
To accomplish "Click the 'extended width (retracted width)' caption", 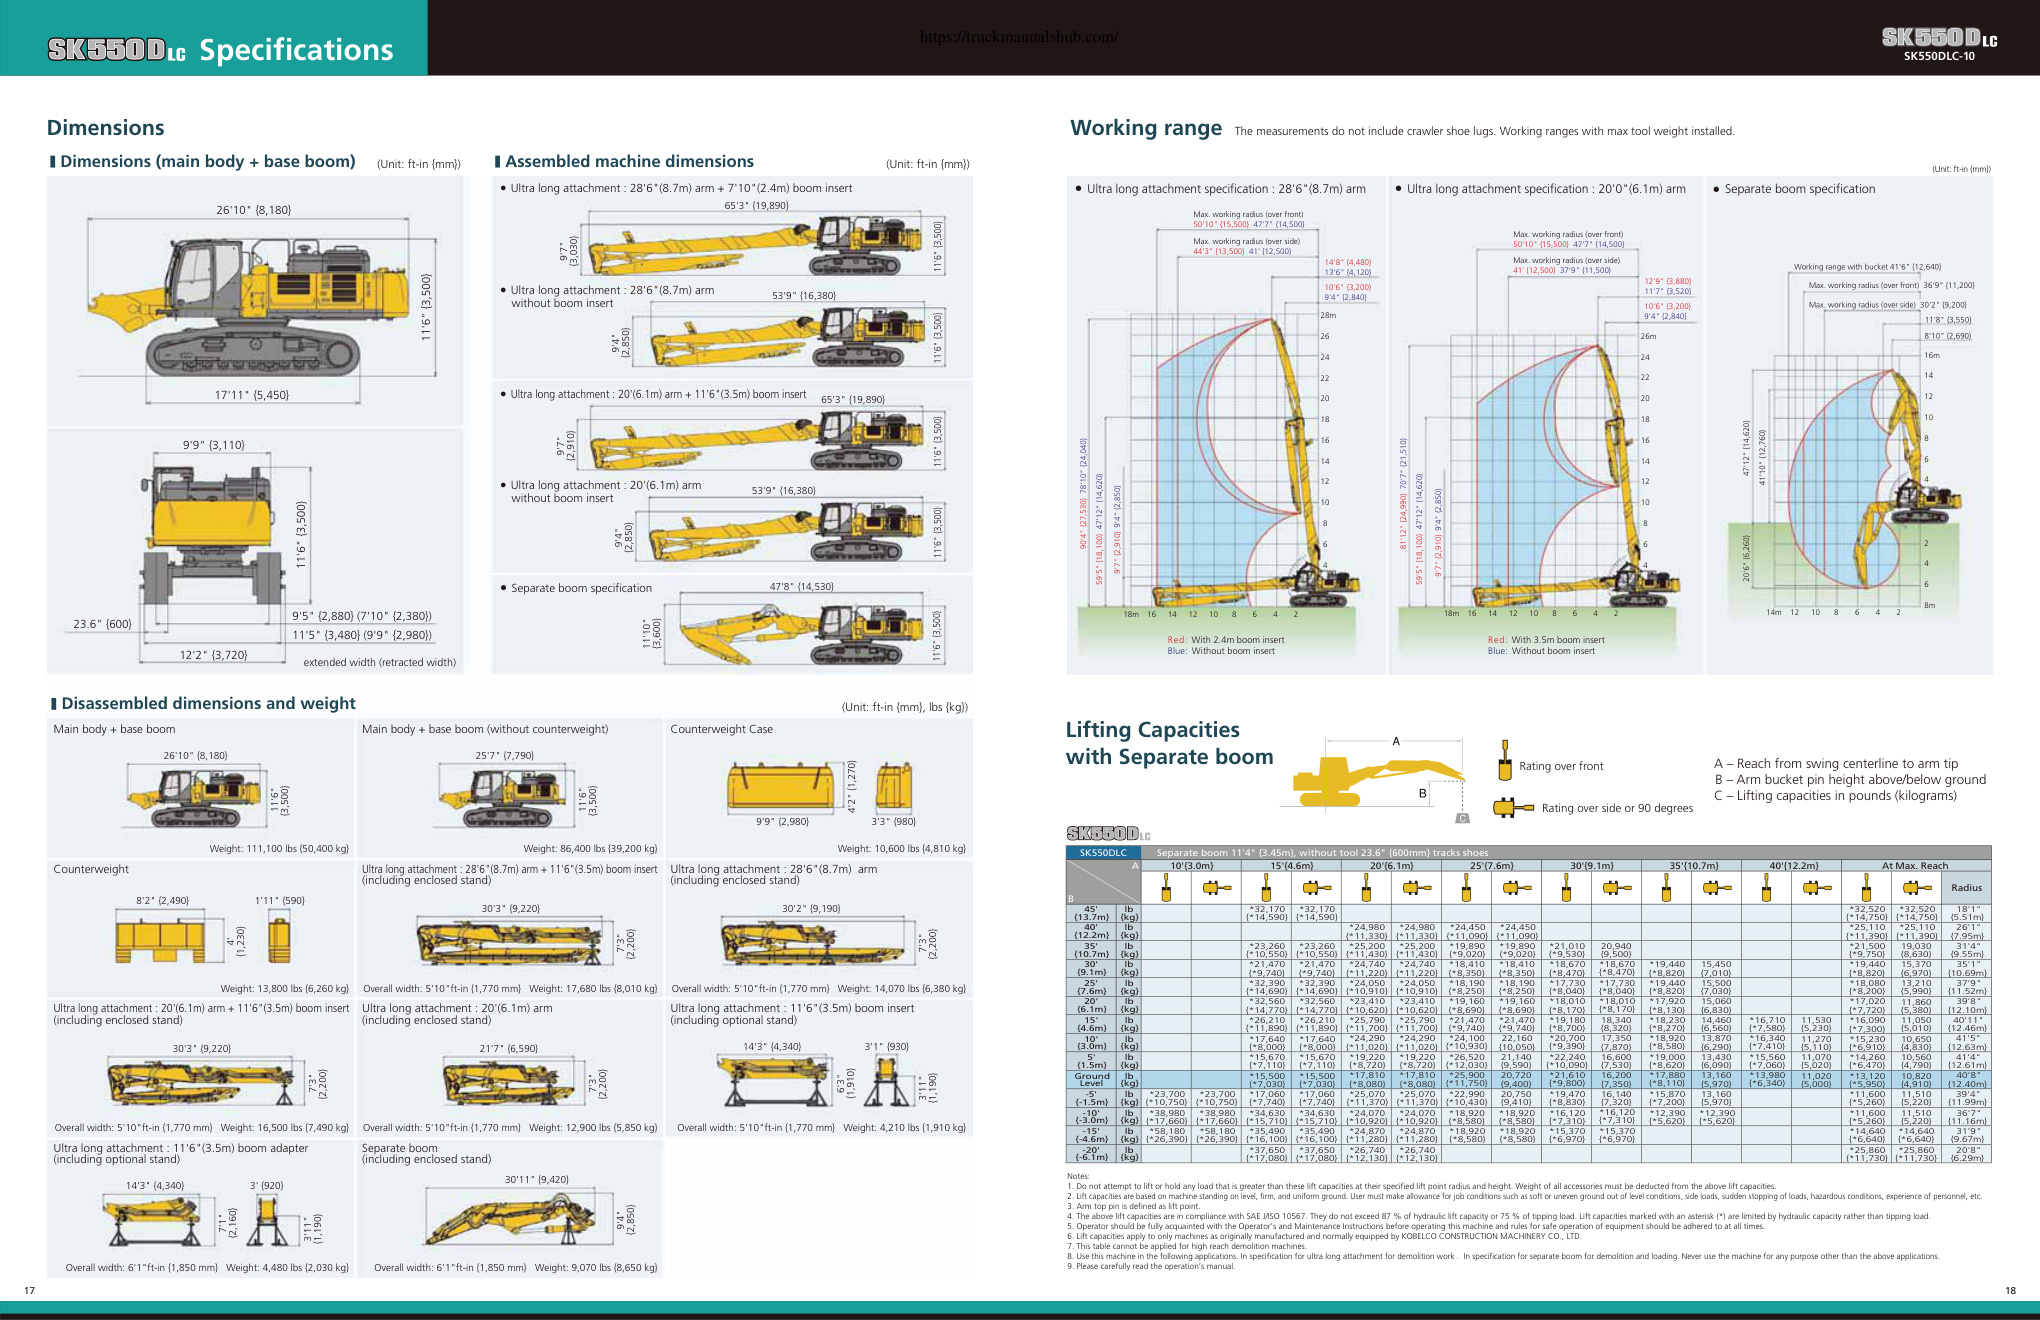I will 380,662.
